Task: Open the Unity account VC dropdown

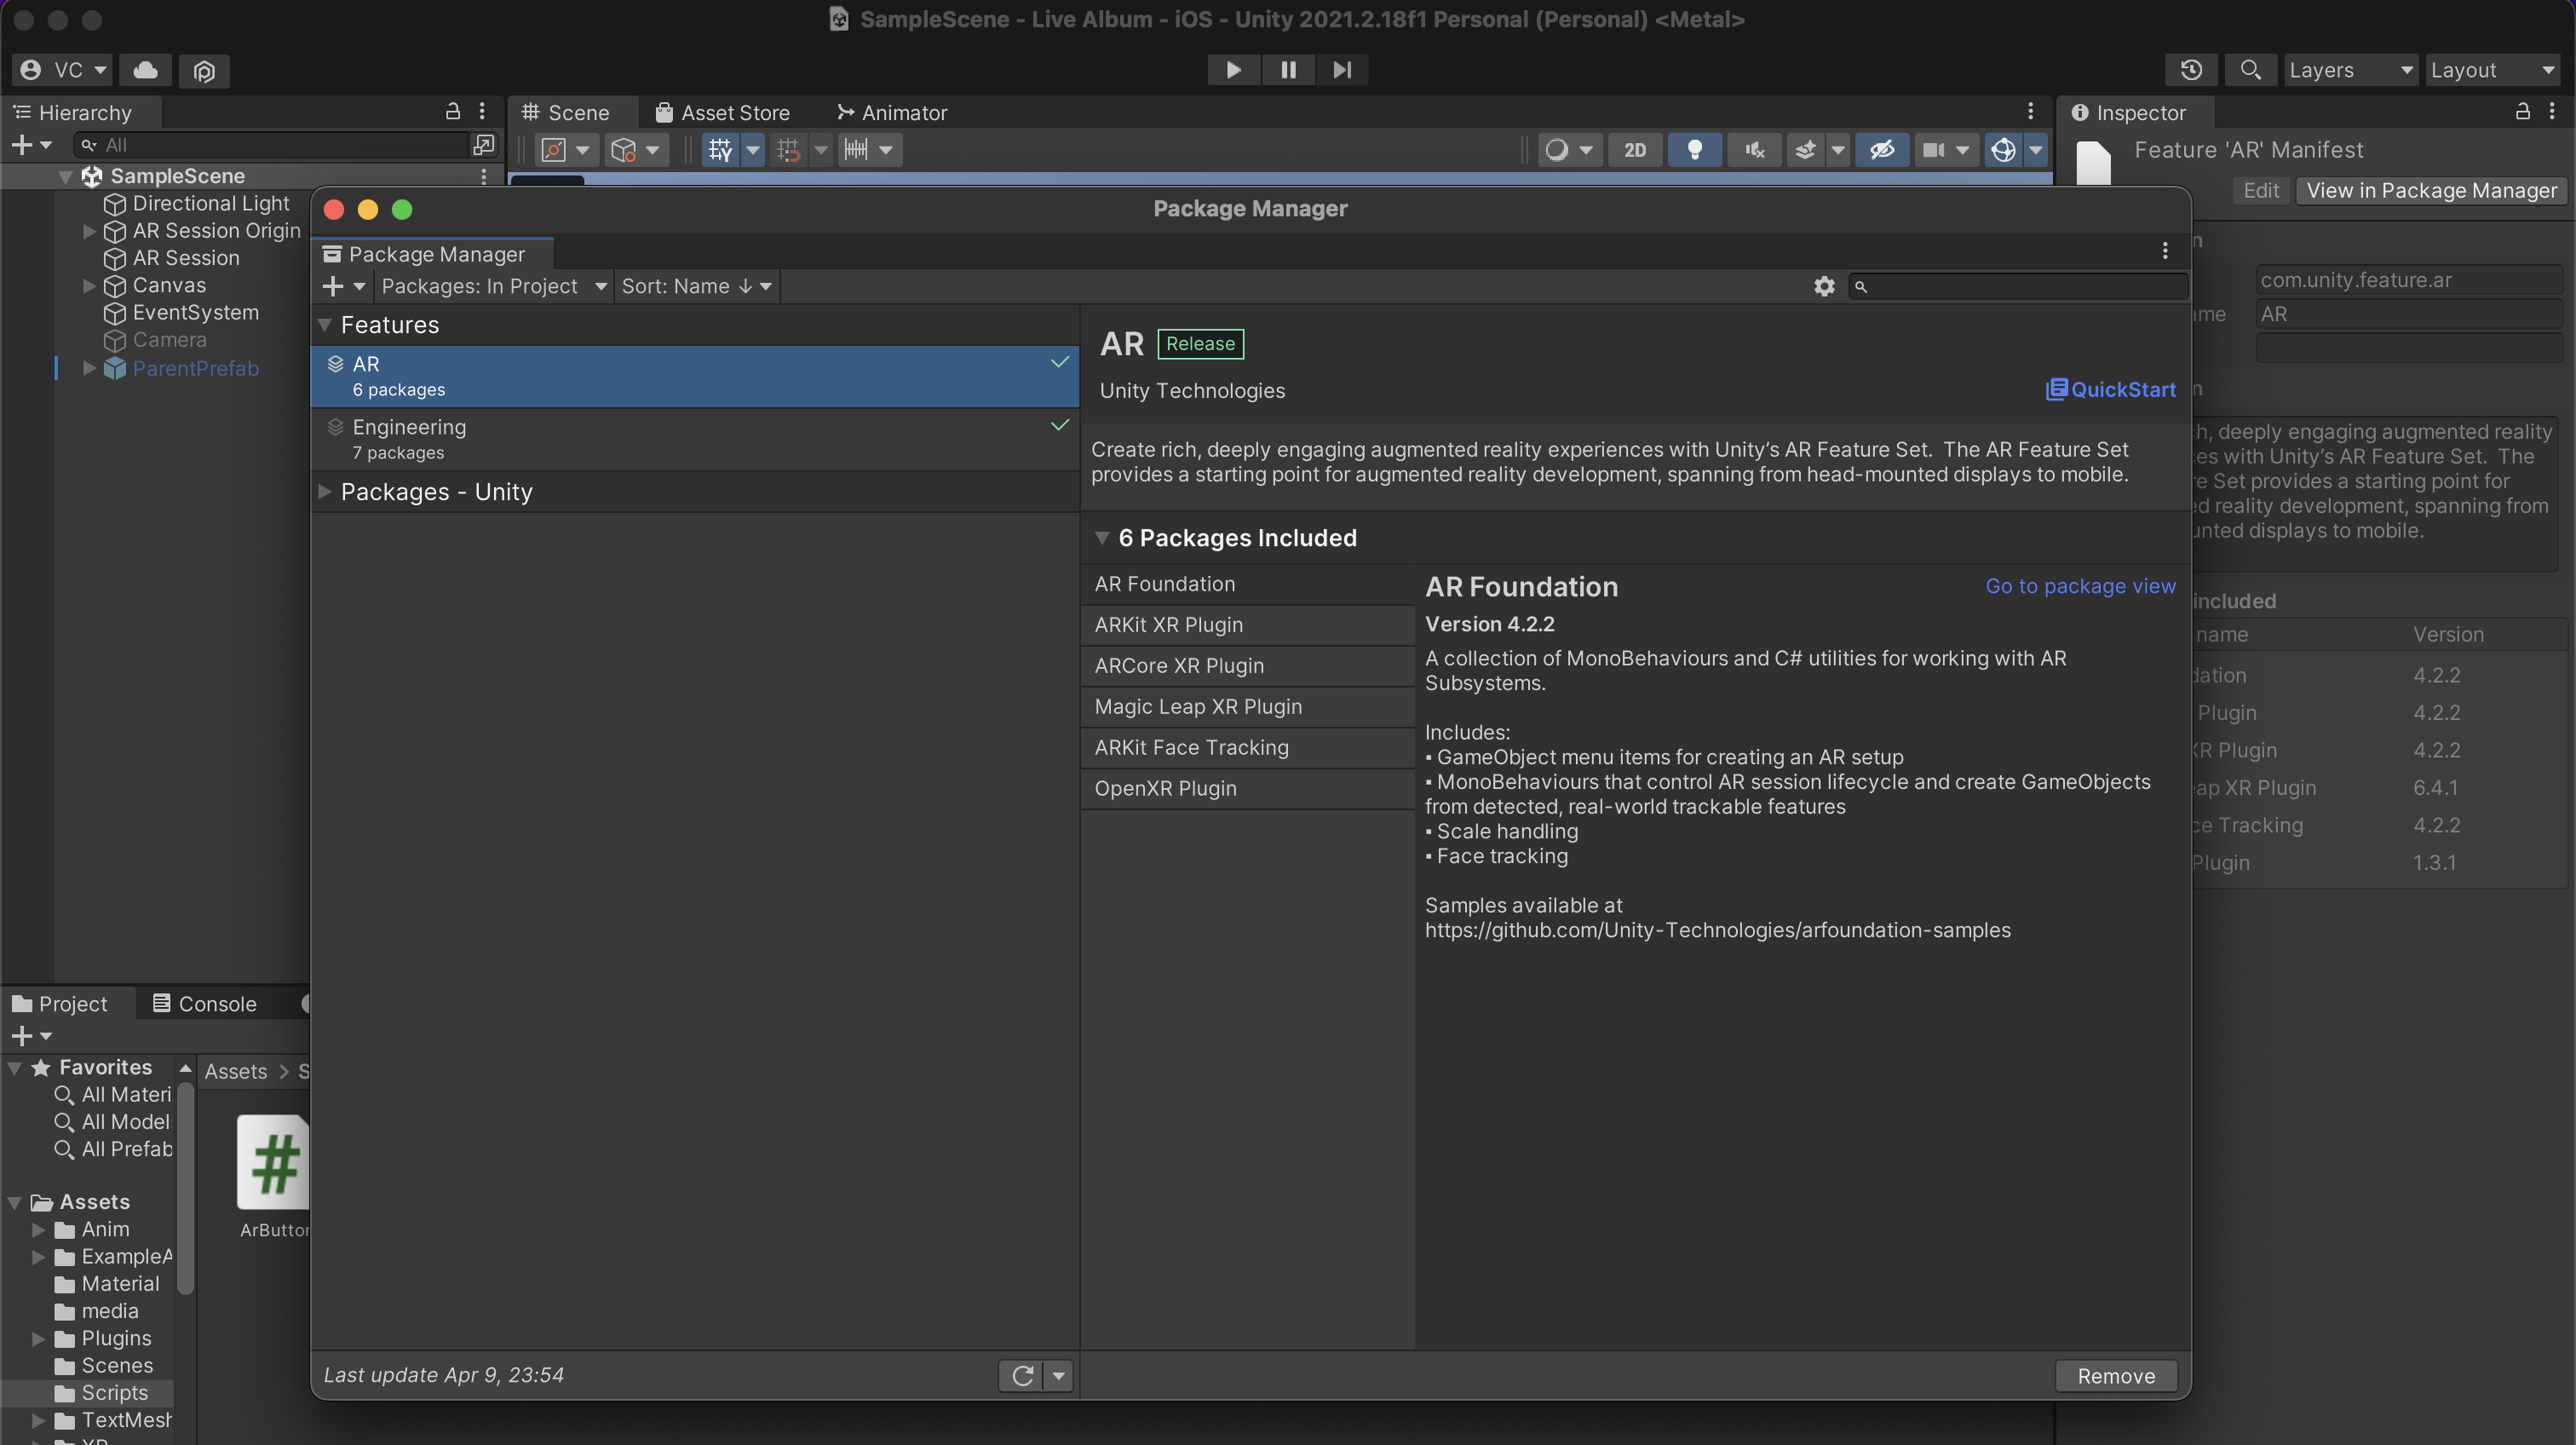Action: (x=62, y=70)
